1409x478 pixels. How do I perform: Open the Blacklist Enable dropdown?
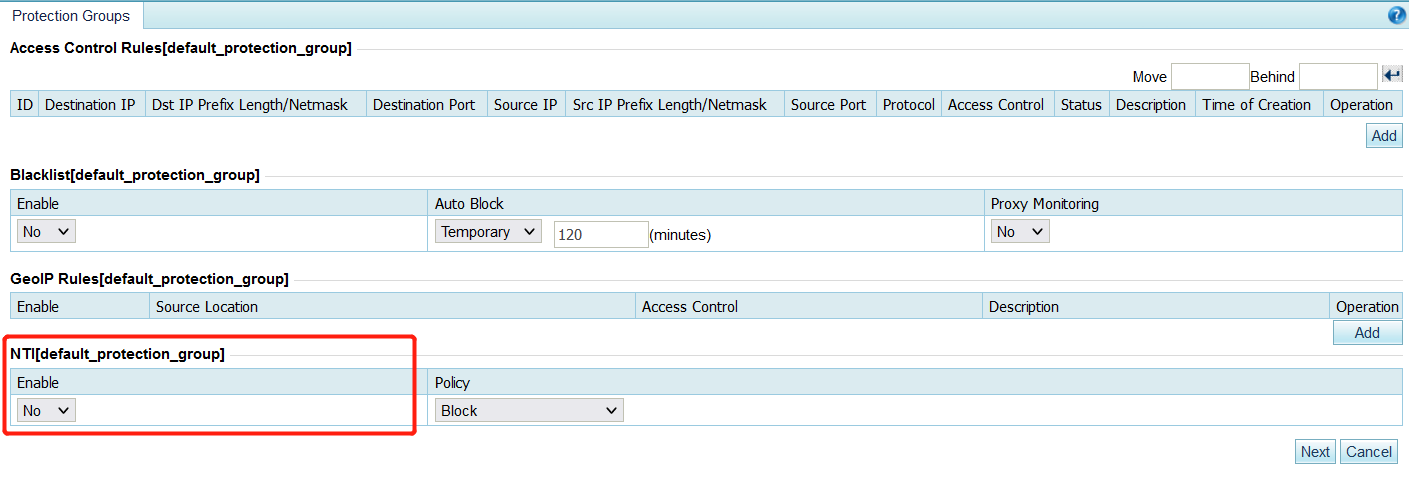click(46, 232)
